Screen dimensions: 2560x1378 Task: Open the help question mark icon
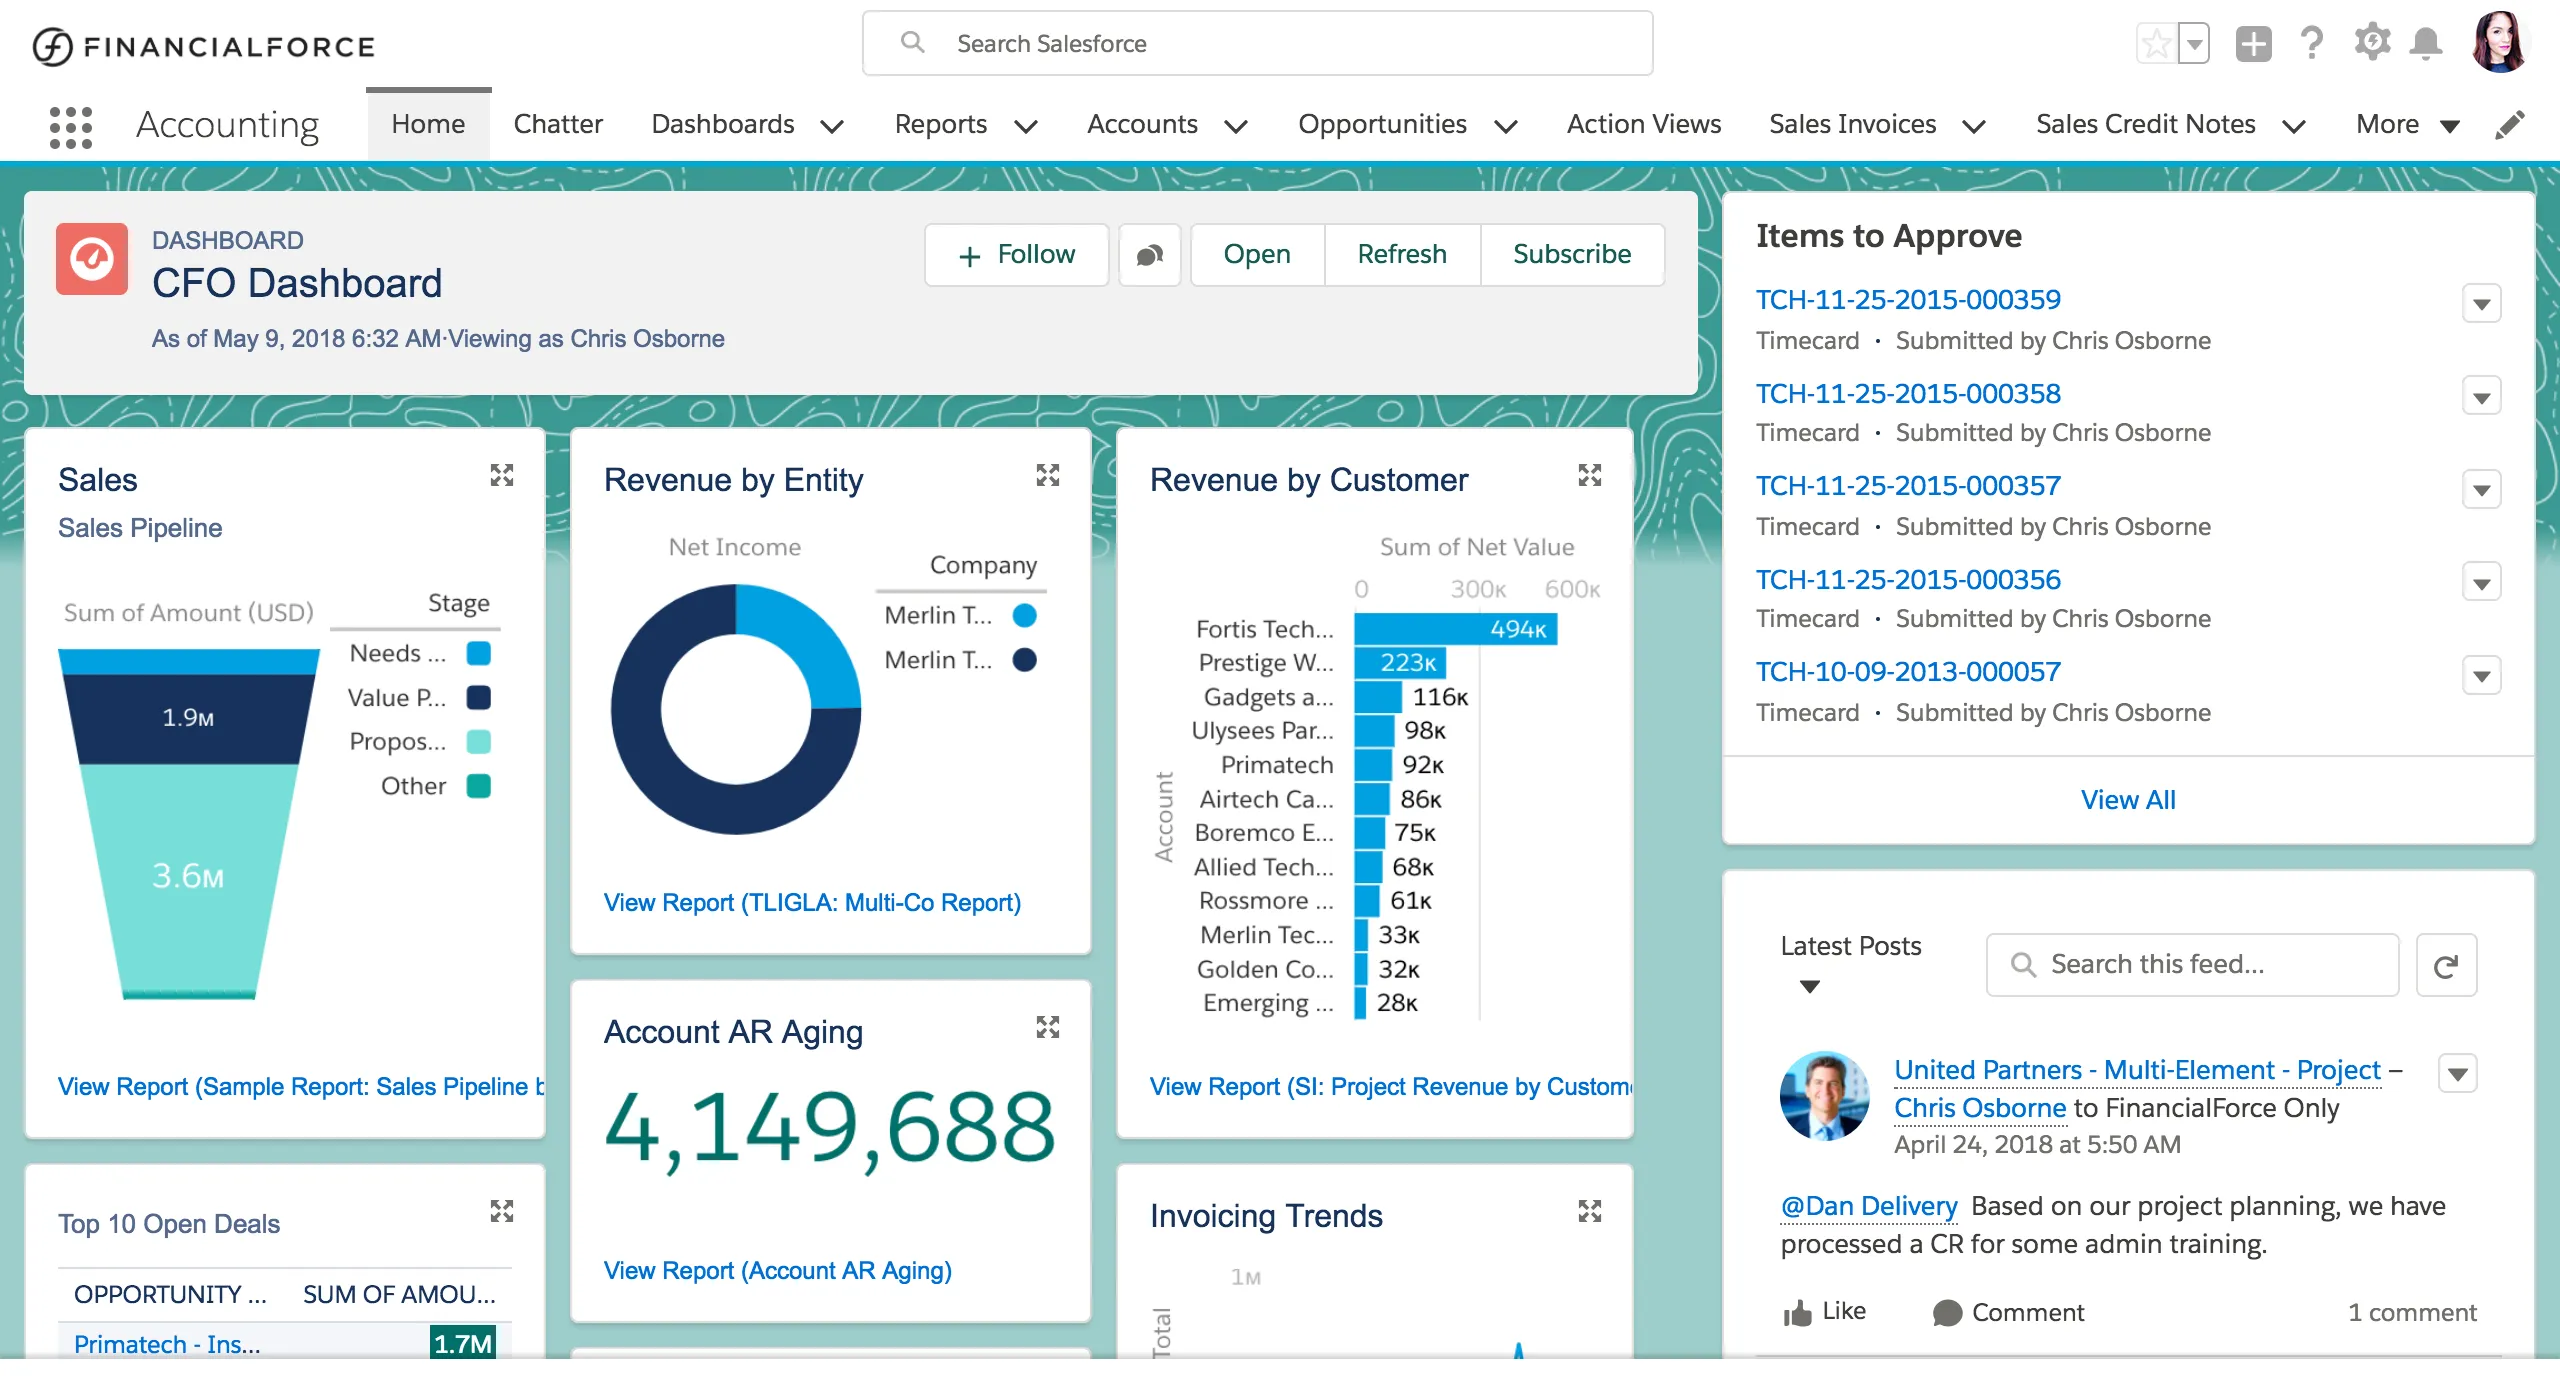(x=2311, y=43)
